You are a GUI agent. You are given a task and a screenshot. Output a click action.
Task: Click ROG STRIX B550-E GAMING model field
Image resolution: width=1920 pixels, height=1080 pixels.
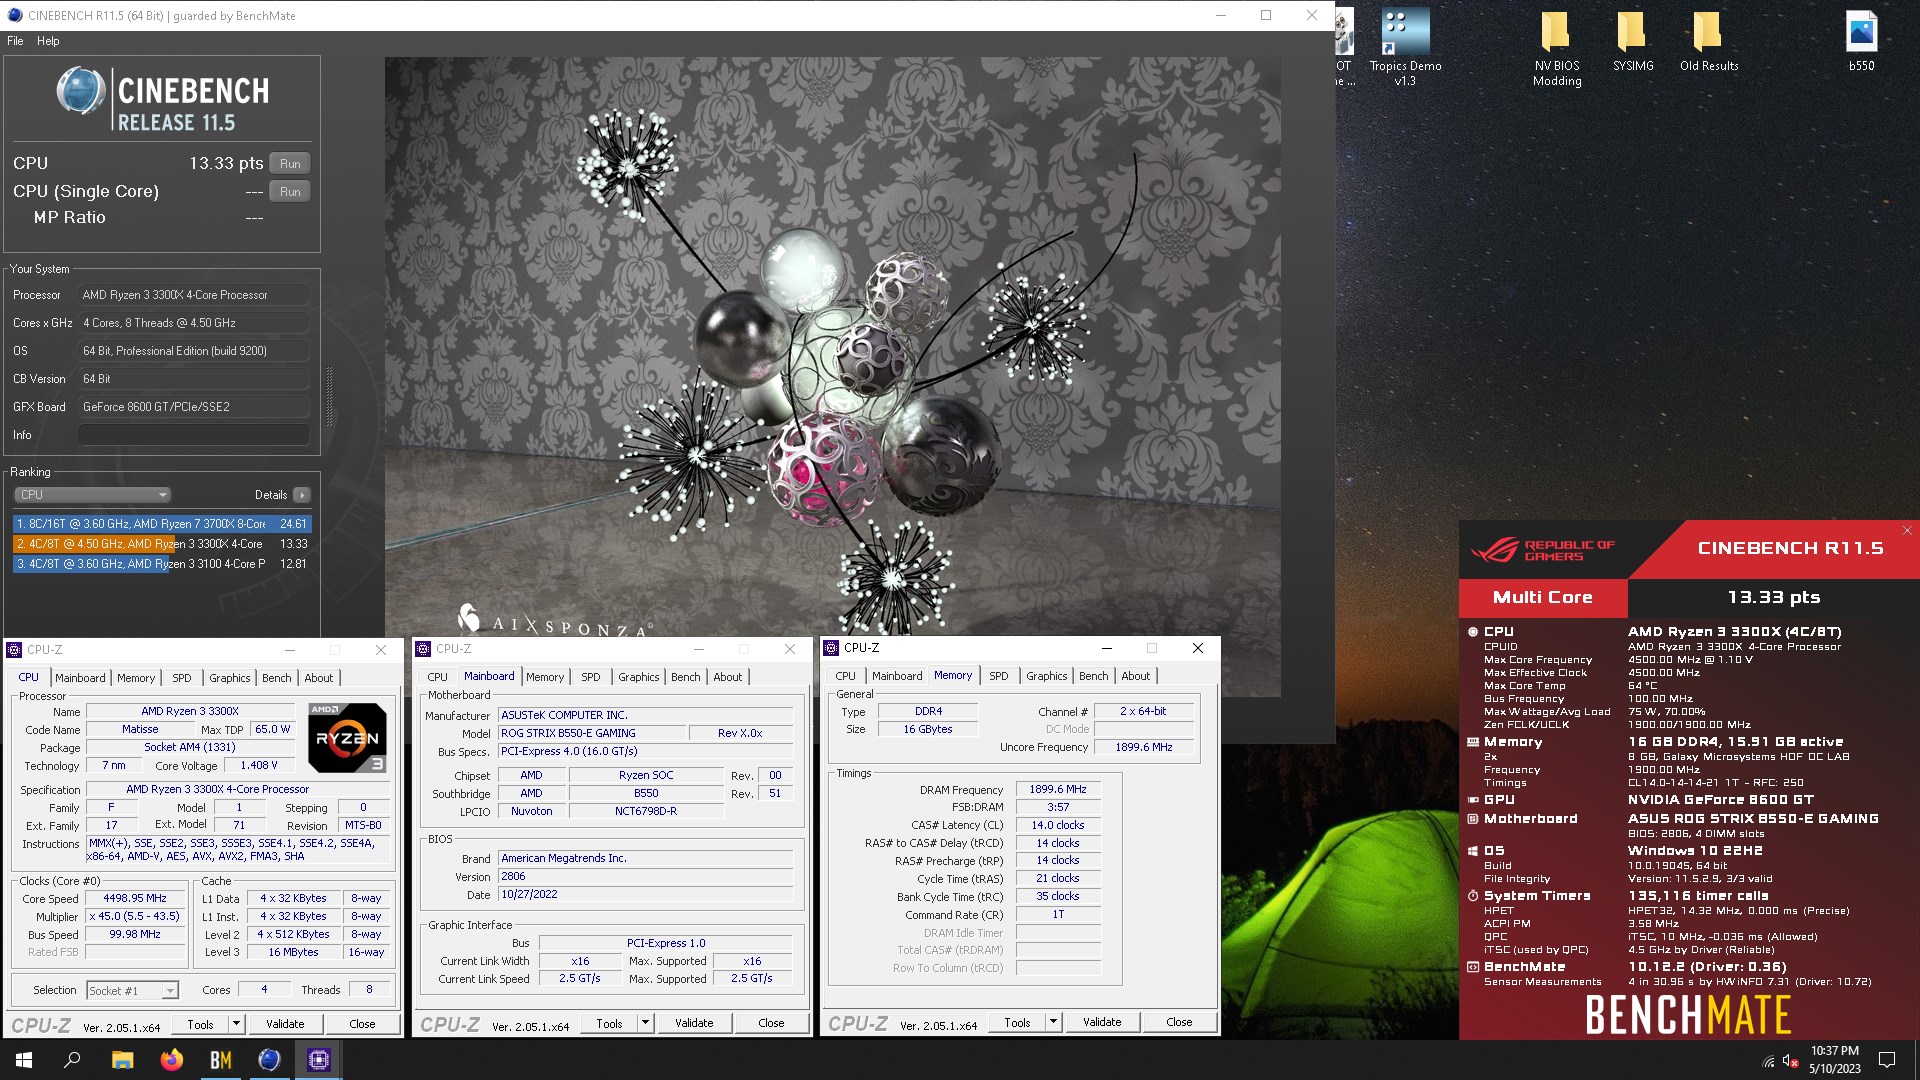coord(591,733)
